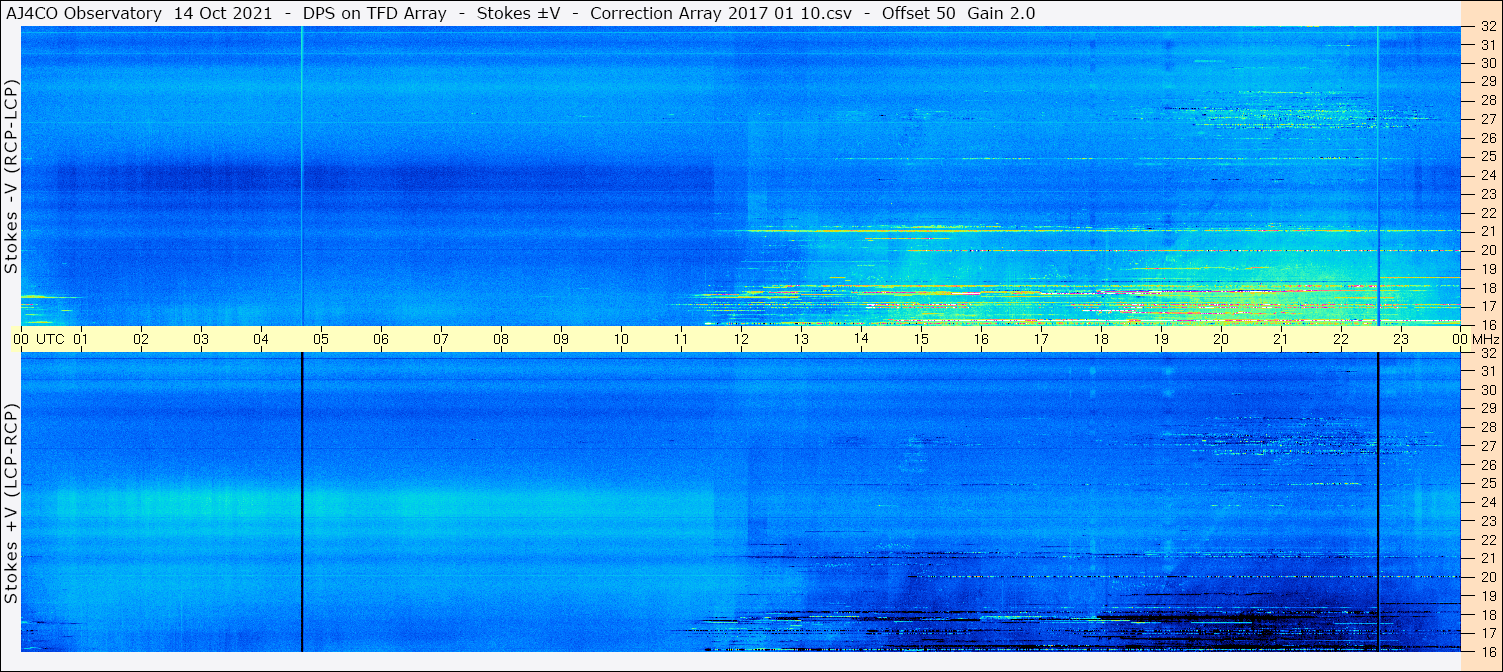This screenshot has width=1503, height=672.
Task: Click the black vertical line near 04:40 in +V panel
Action: (x=301, y=502)
